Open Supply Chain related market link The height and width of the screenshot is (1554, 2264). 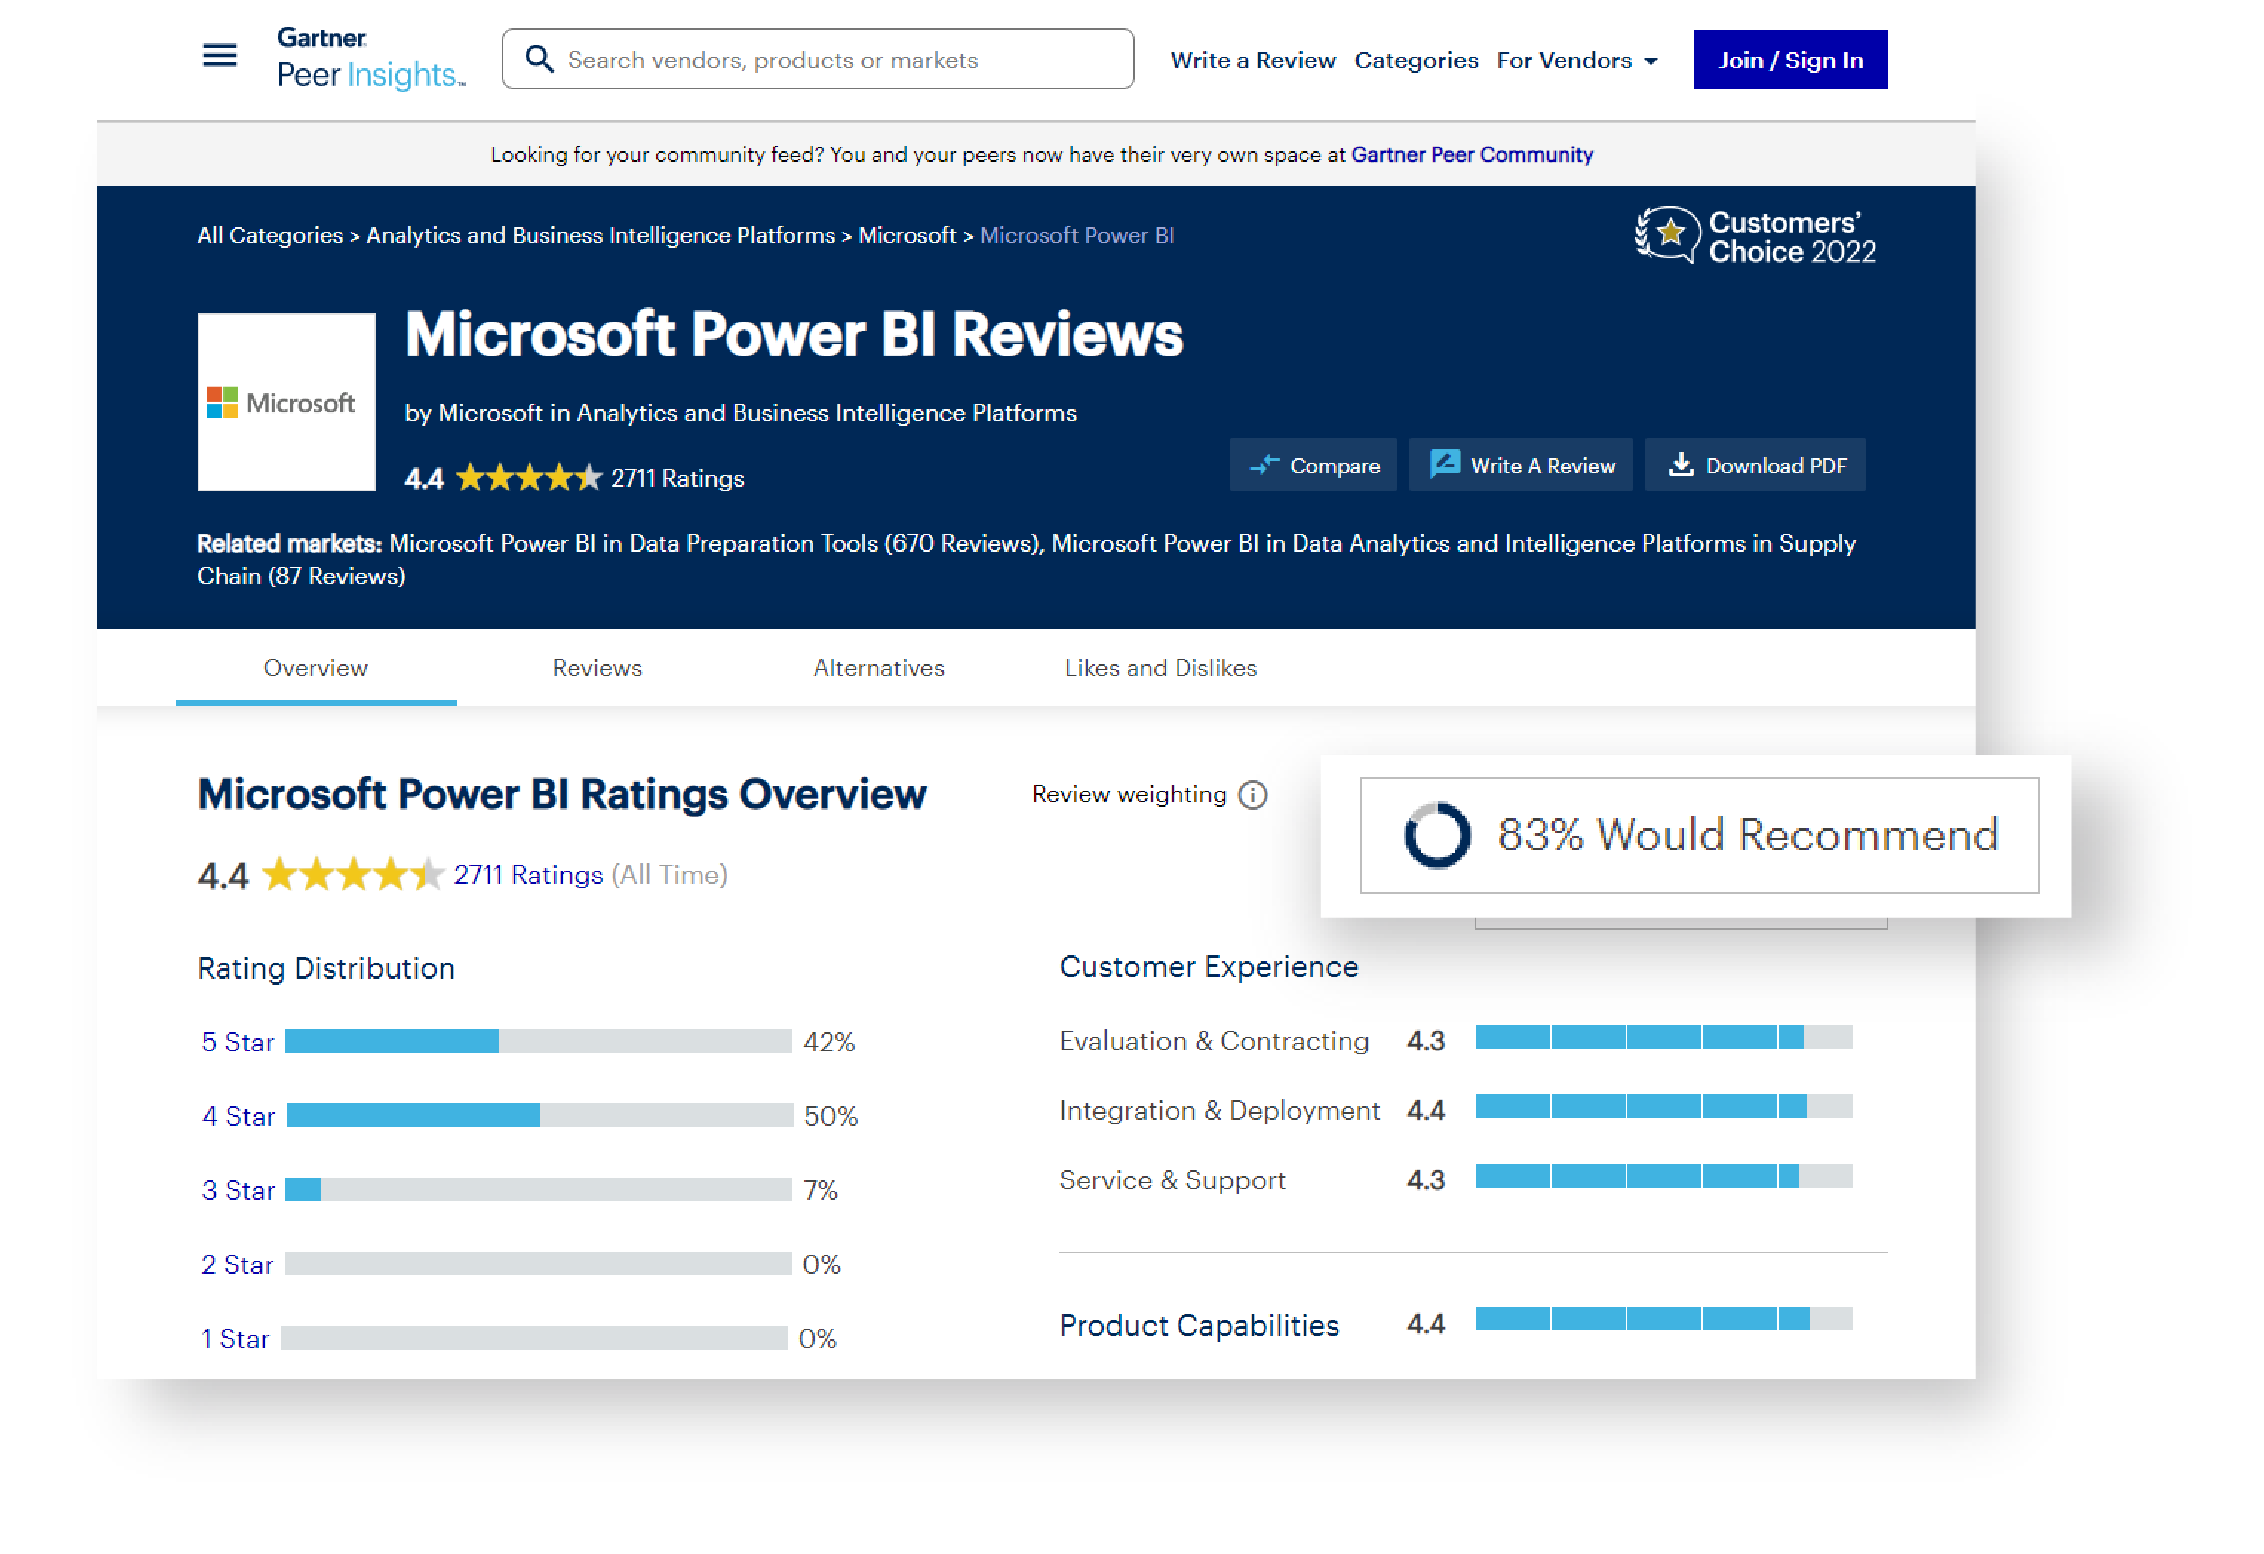click(x=1026, y=560)
